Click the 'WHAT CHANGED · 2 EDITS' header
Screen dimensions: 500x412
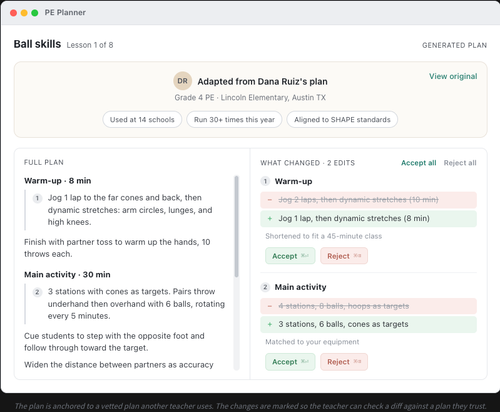tap(307, 163)
